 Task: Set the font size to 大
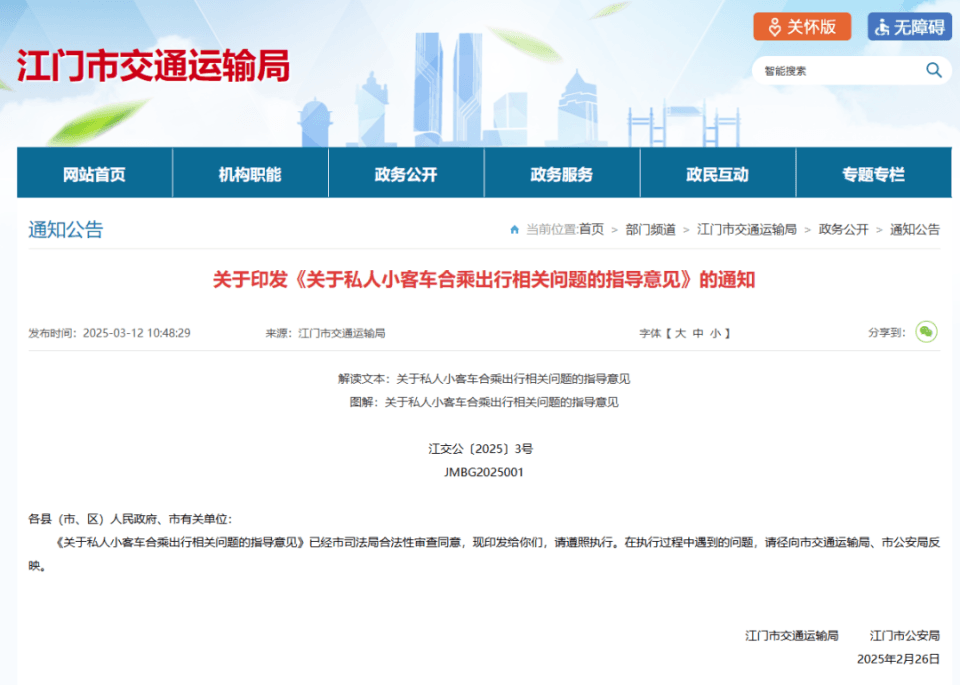pos(680,334)
